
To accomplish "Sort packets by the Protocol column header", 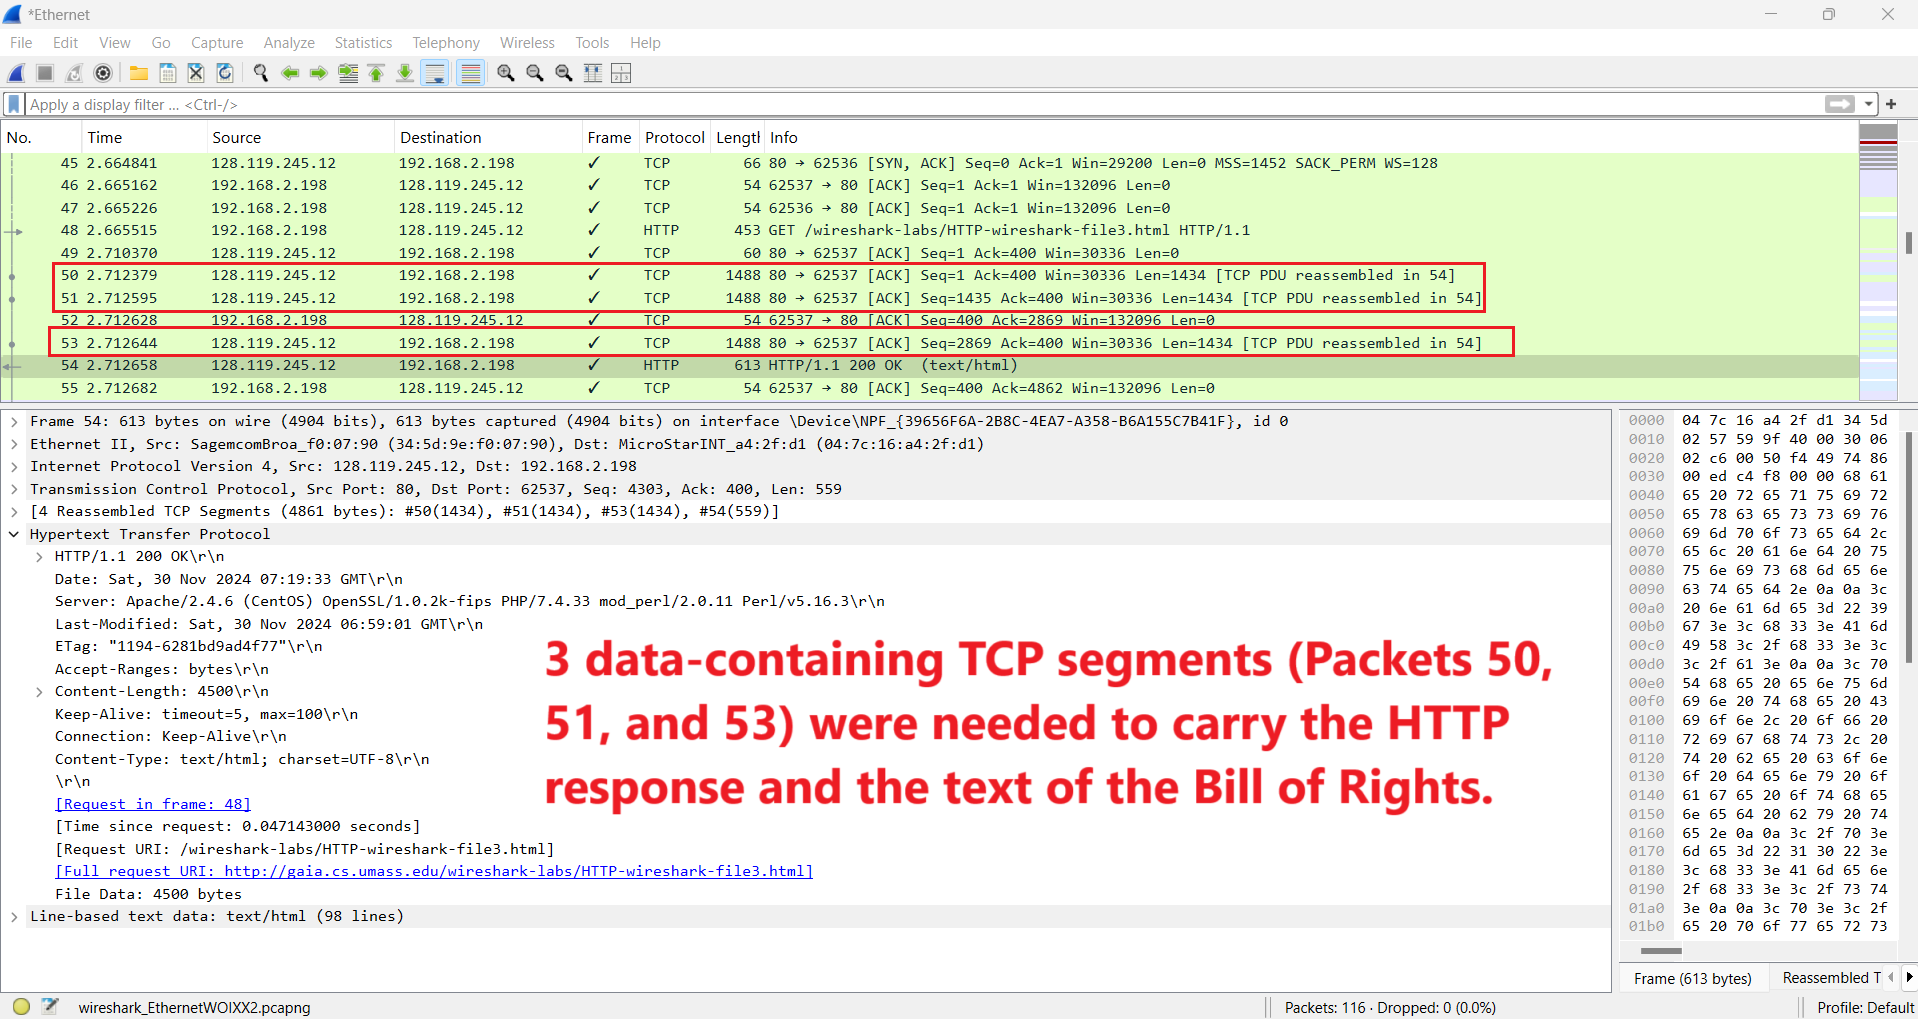I will click(x=674, y=137).
